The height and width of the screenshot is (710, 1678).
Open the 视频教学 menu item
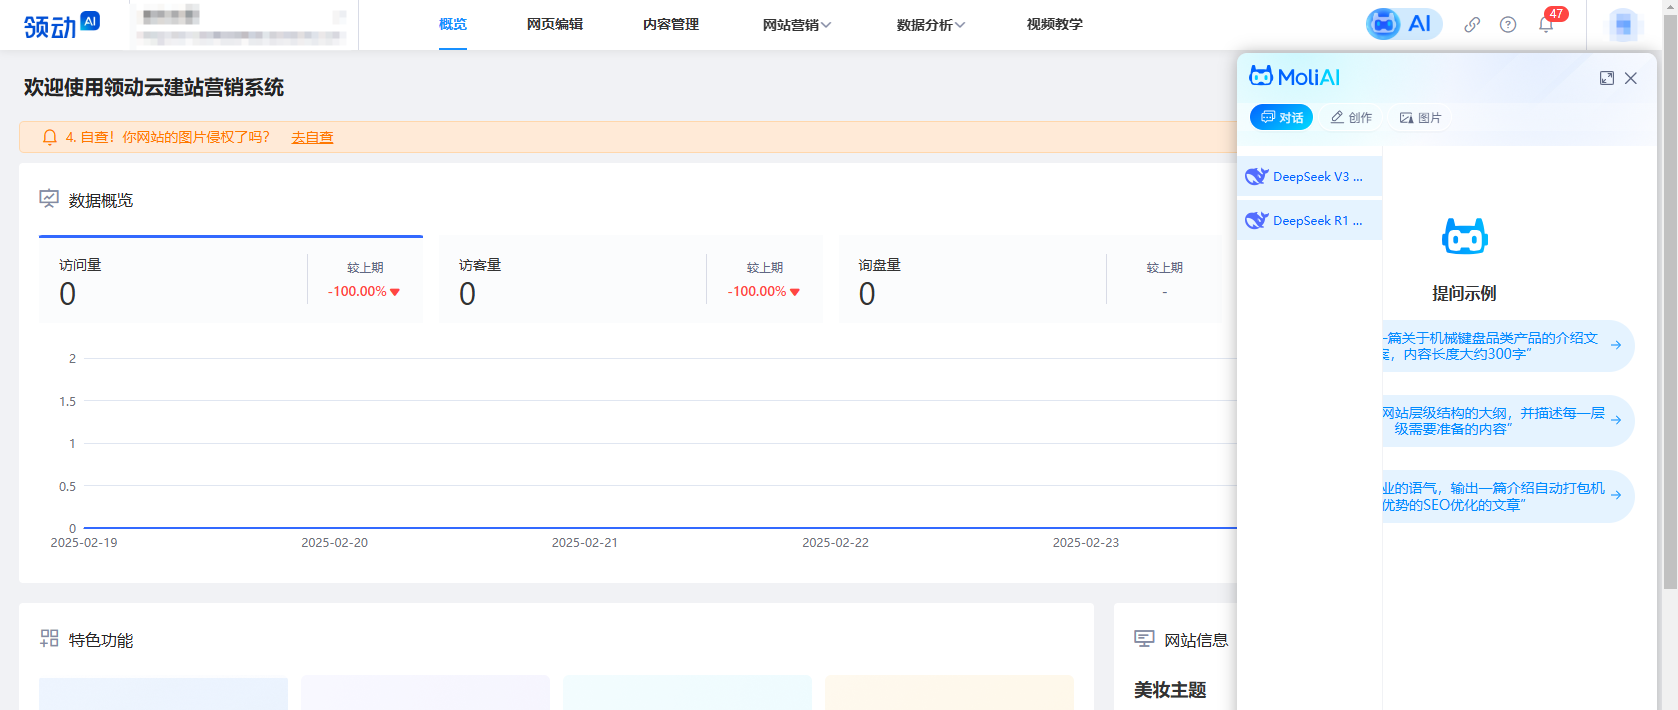(x=1054, y=25)
